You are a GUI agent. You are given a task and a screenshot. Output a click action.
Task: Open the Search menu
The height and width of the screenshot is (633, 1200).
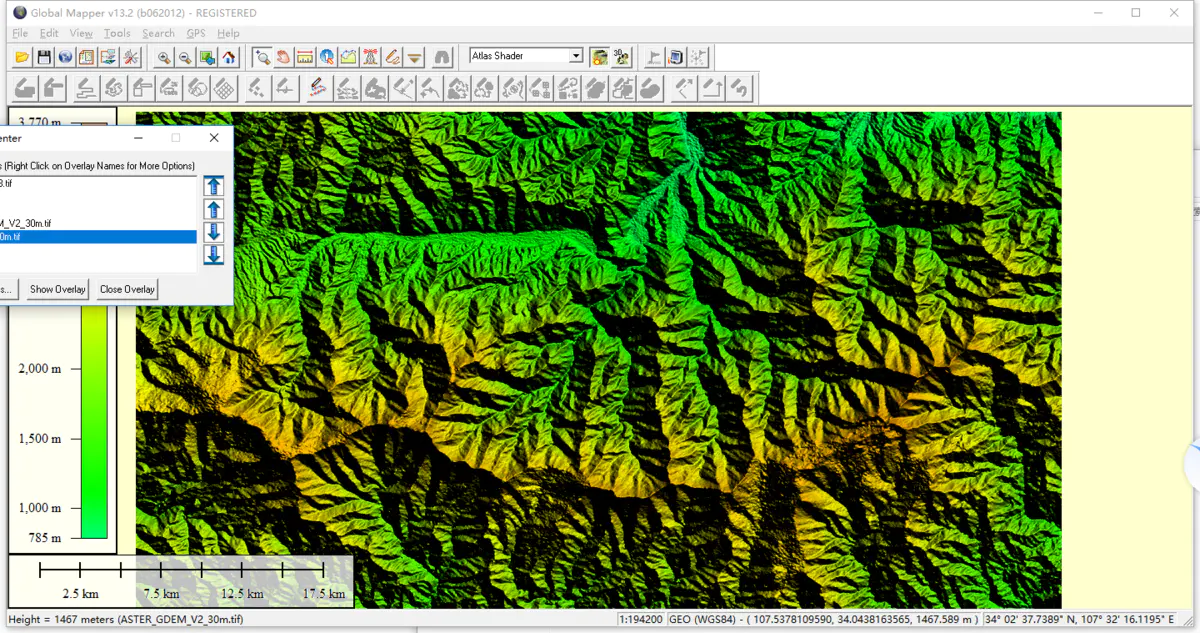158,34
